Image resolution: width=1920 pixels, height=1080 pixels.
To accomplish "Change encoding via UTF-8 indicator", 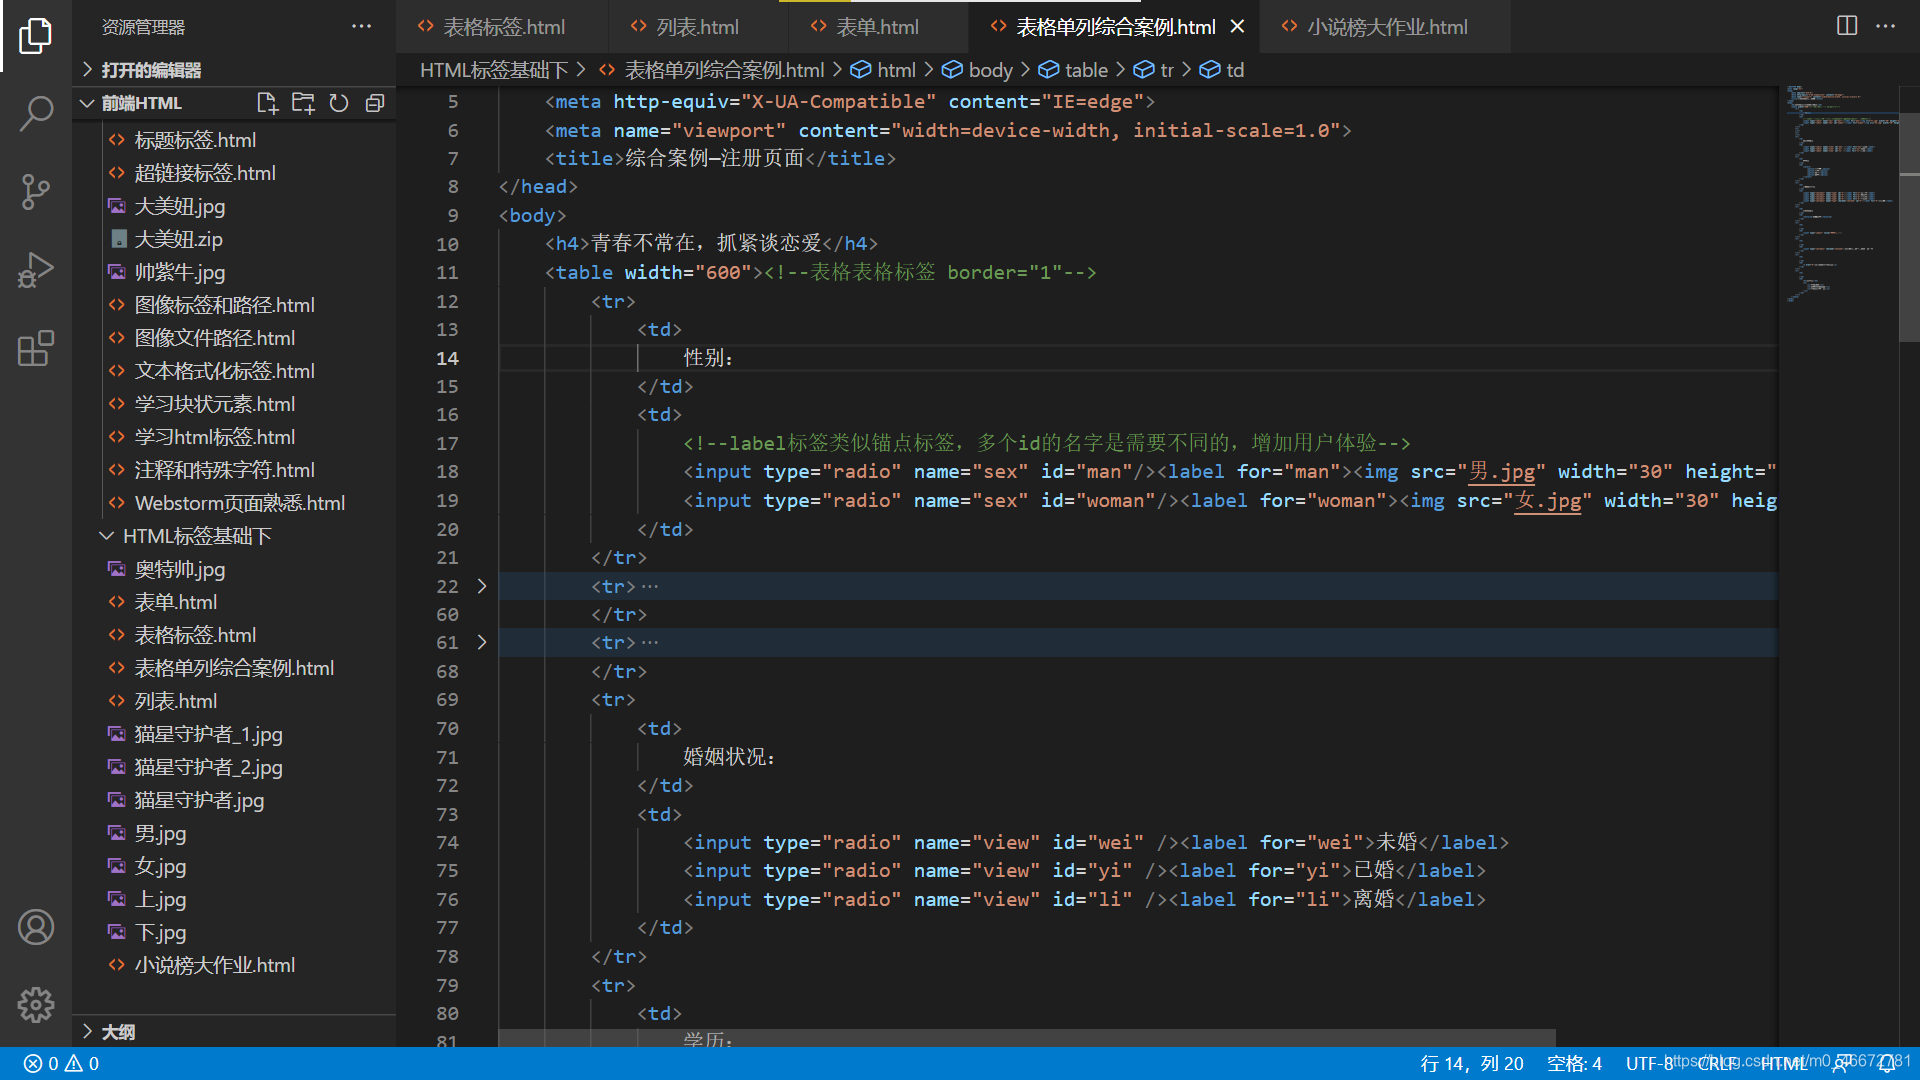I will [1649, 1064].
